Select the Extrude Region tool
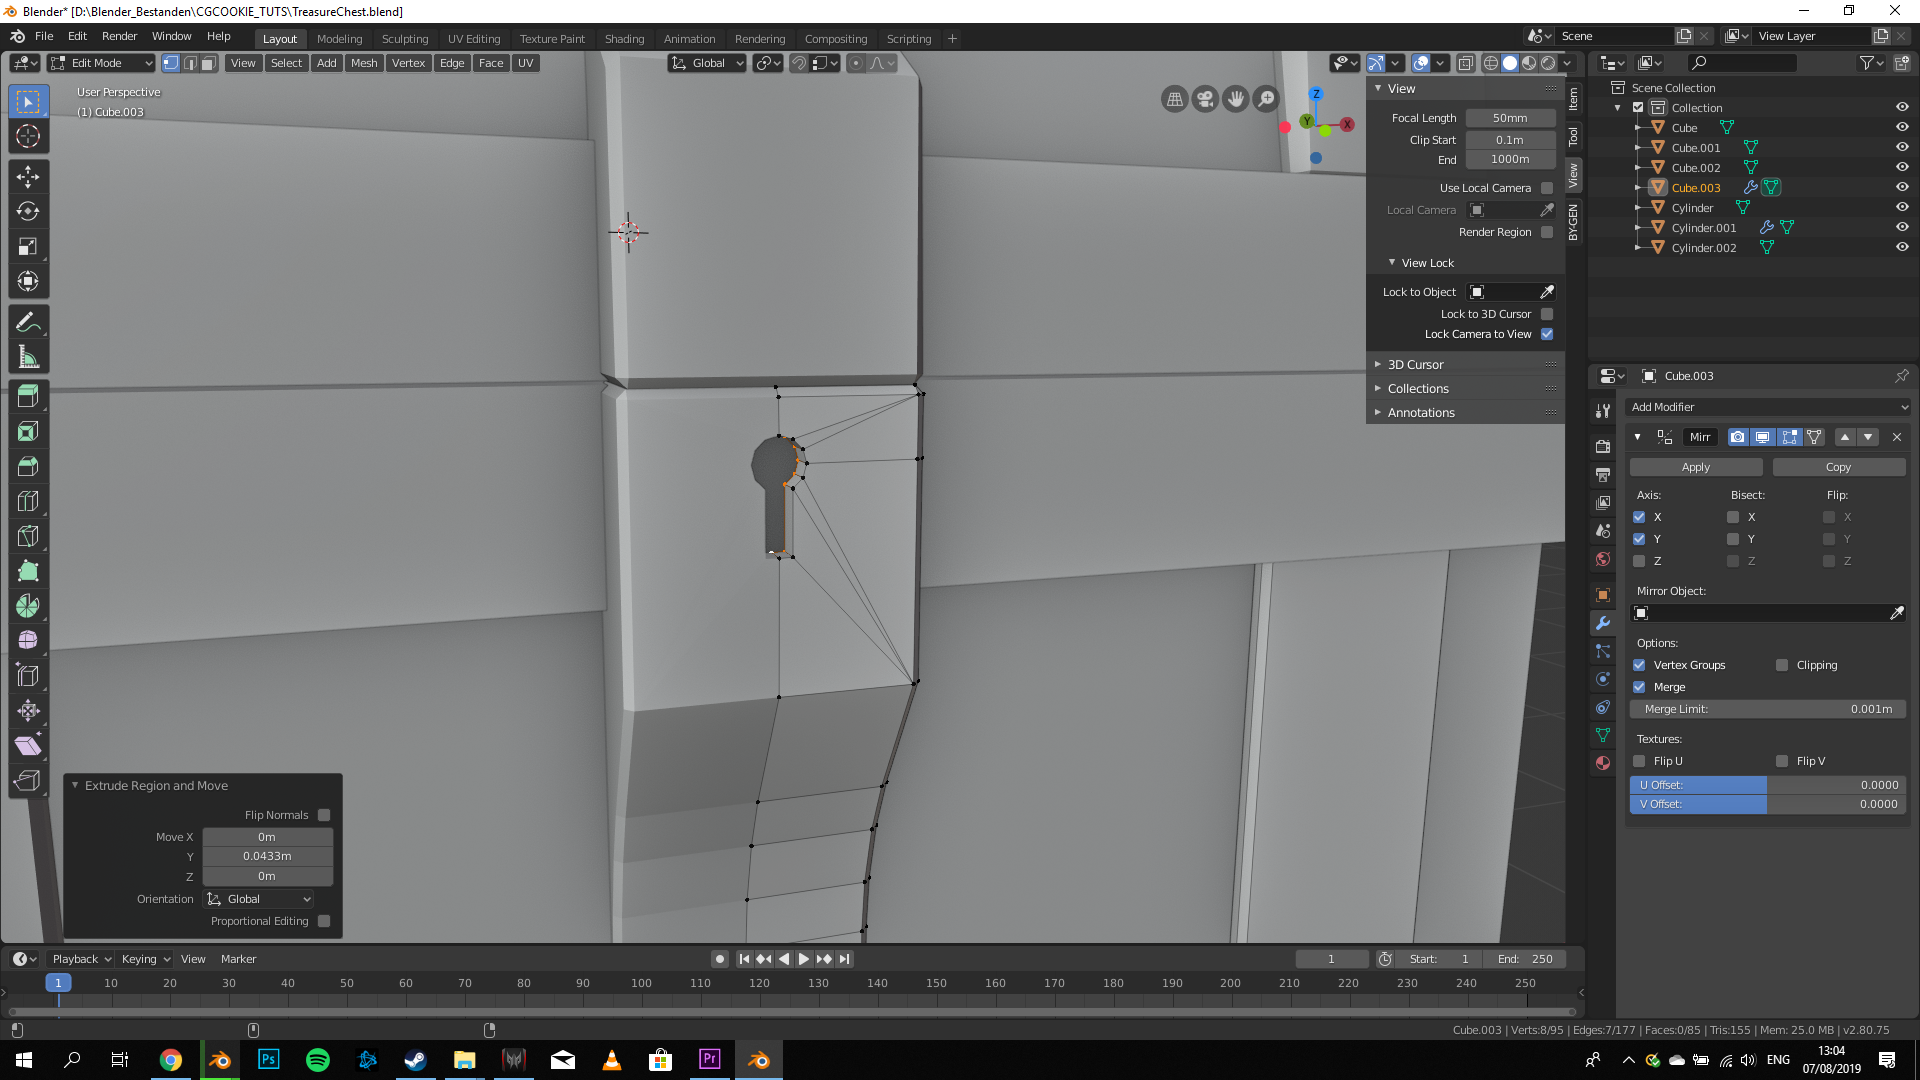Screen dimensions: 1920x1080 (28, 396)
